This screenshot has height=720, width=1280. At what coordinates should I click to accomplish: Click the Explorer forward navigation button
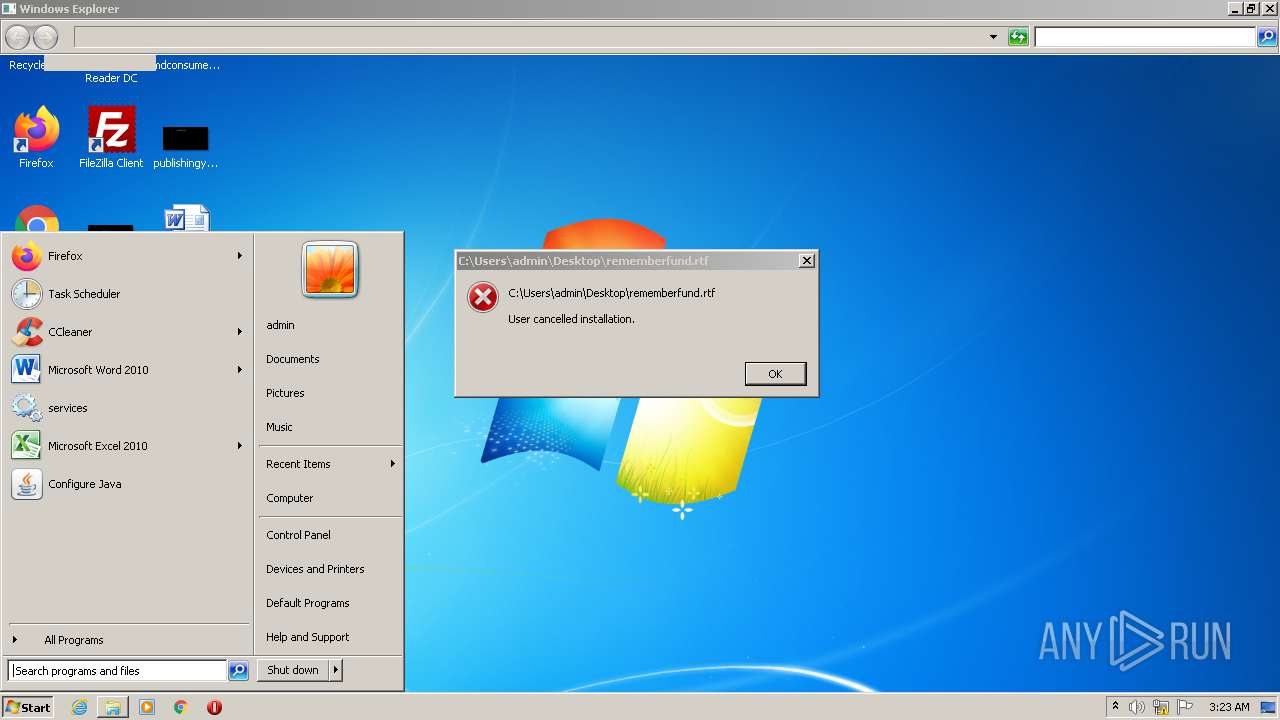[x=45, y=38]
